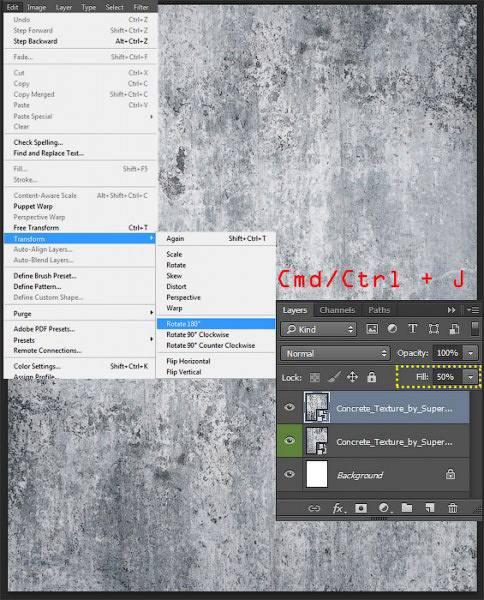Expand the Transform submenu
484x600 pixels.
[80, 238]
